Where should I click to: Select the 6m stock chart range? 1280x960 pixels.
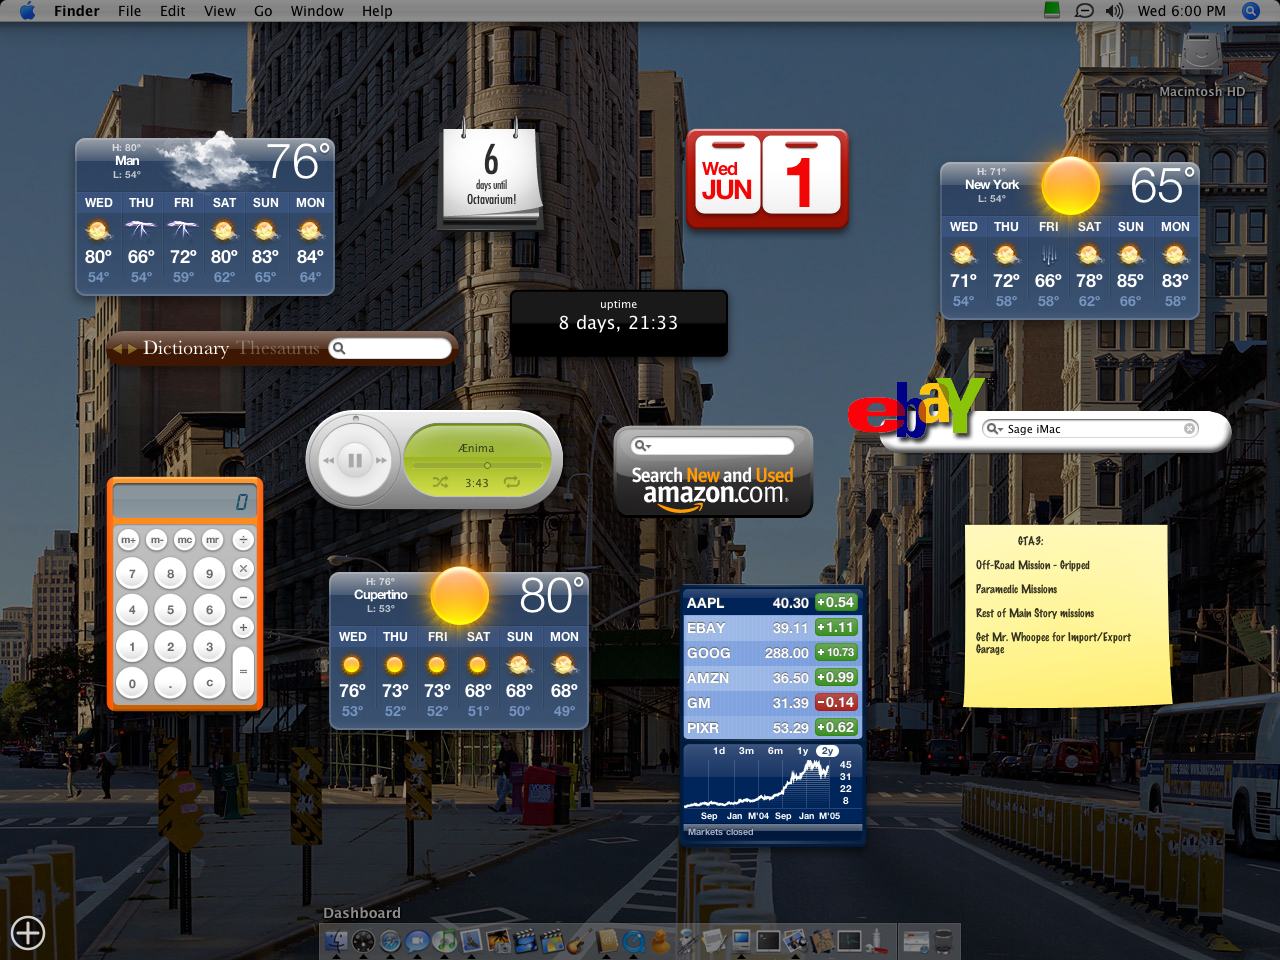[775, 751]
